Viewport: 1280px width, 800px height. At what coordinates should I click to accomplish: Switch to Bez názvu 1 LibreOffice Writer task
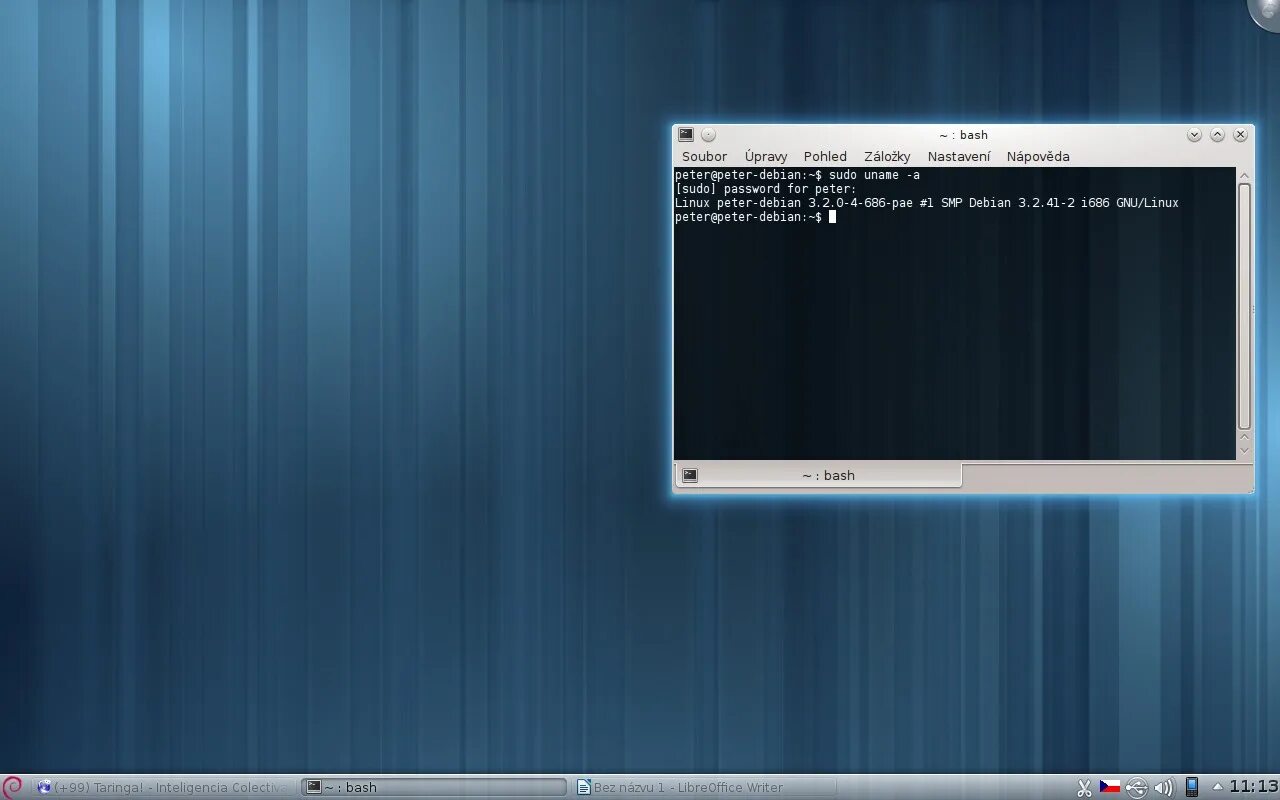pyautogui.click(x=705, y=787)
